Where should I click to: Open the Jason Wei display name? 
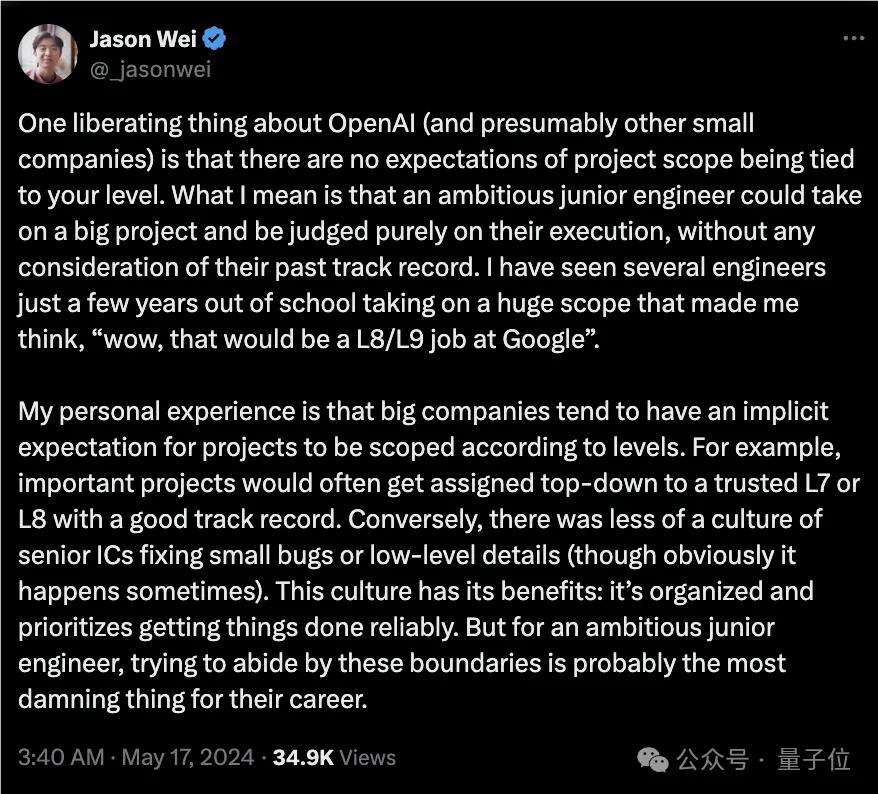pyautogui.click(x=144, y=41)
